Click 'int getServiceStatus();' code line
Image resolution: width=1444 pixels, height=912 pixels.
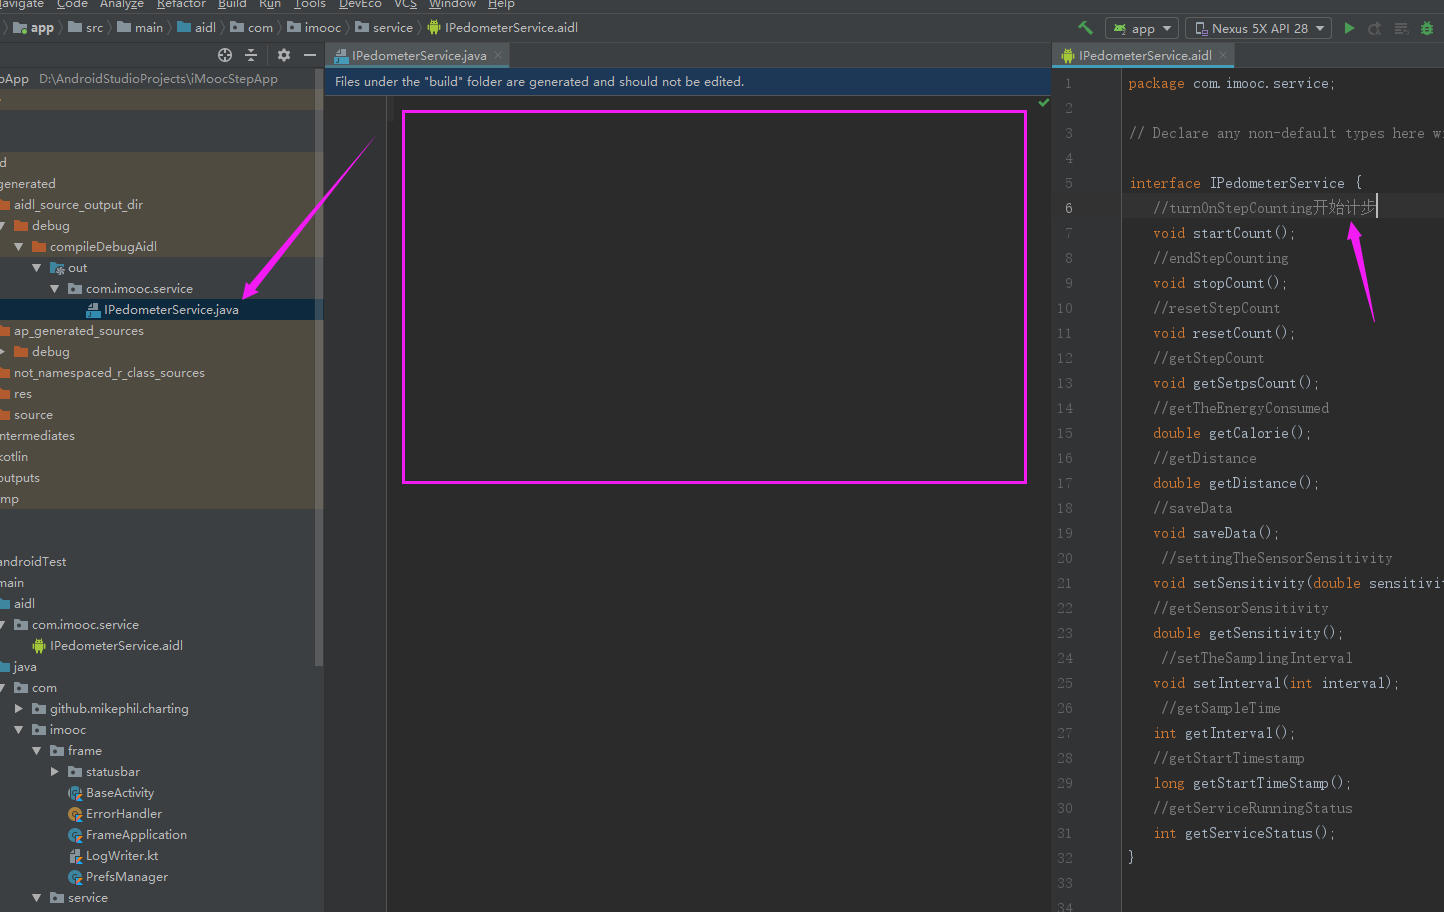pyautogui.click(x=1244, y=833)
